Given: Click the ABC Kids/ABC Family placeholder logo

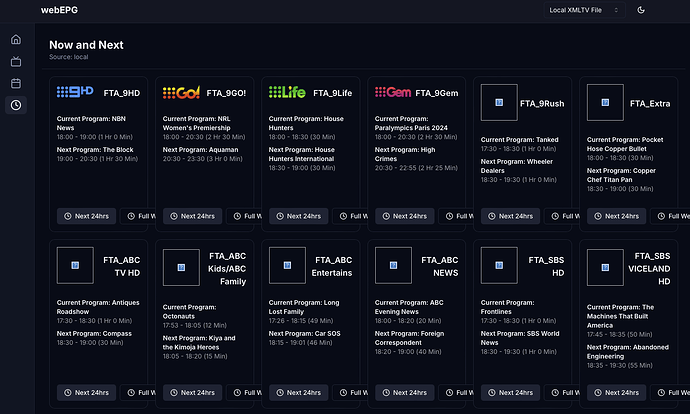Looking at the screenshot, I should tap(181, 267).
